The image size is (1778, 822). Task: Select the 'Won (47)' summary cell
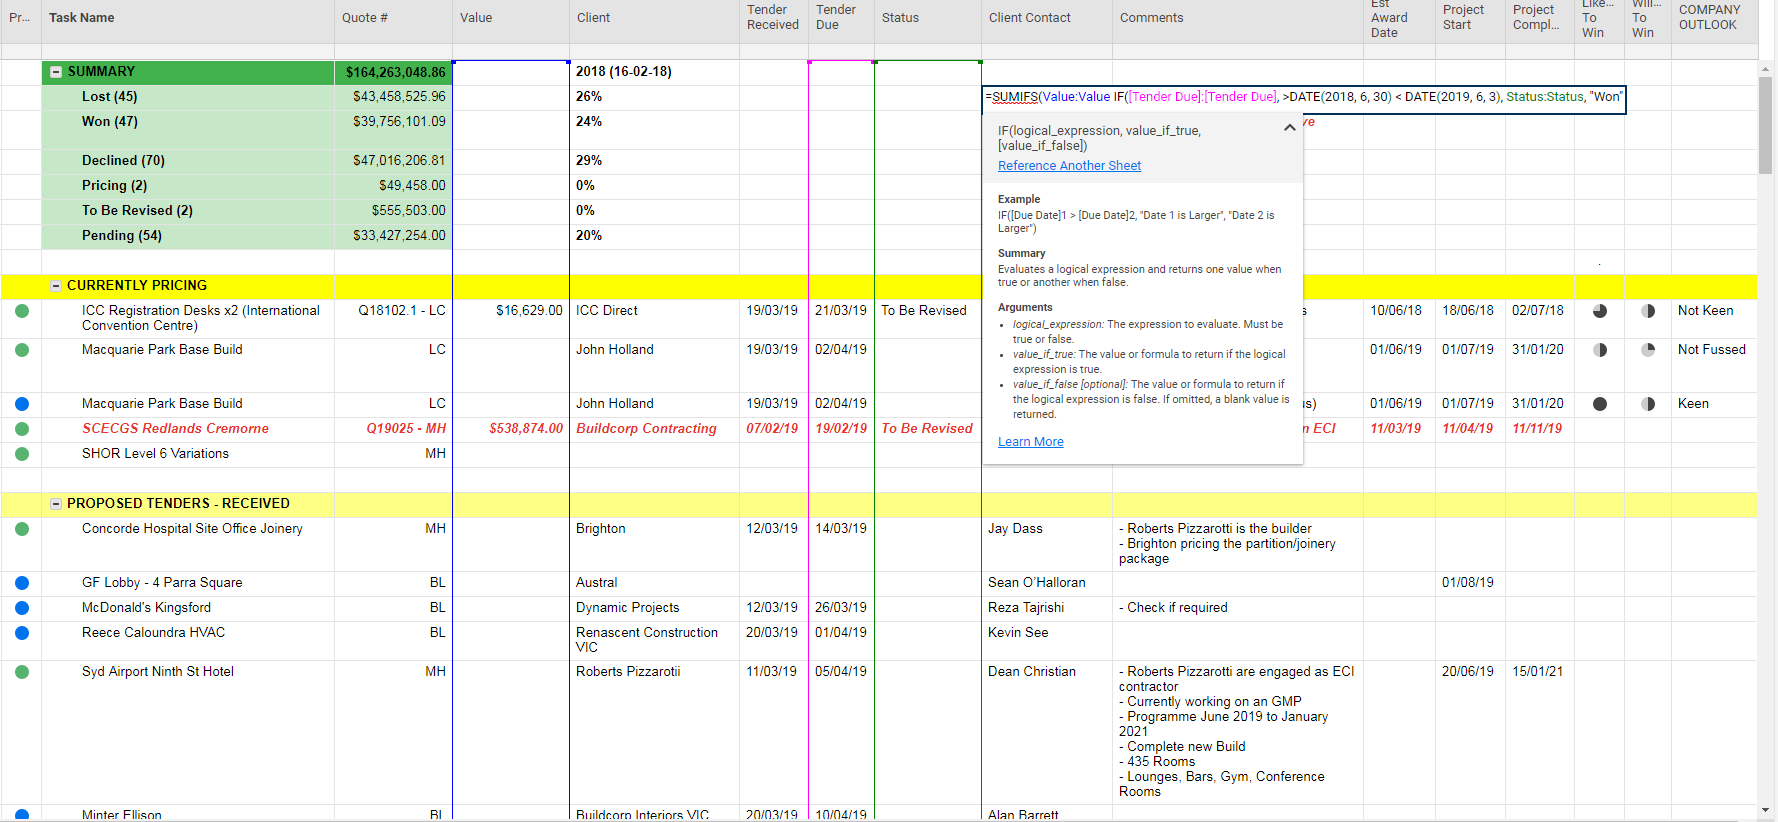[x=188, y=129]
